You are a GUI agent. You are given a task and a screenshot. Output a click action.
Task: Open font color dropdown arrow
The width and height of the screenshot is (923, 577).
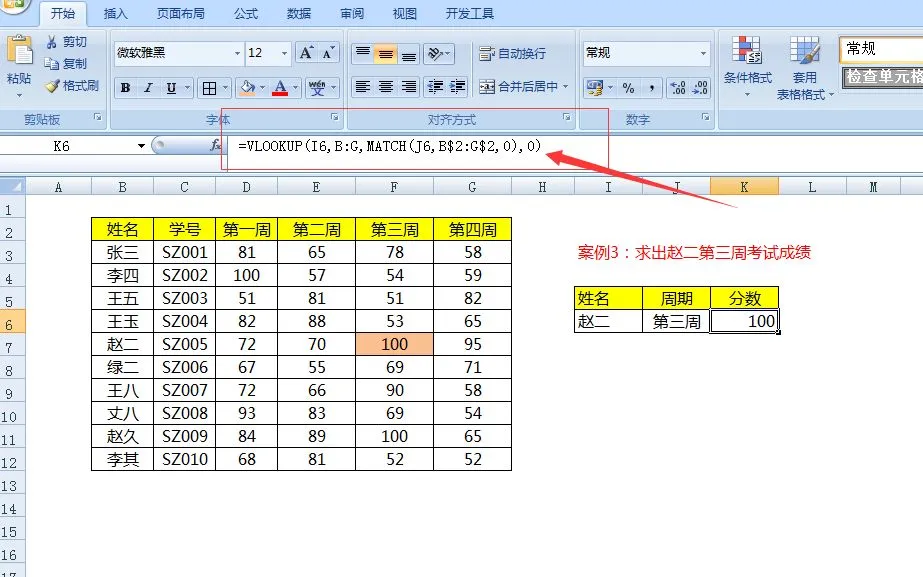(296, 88)
